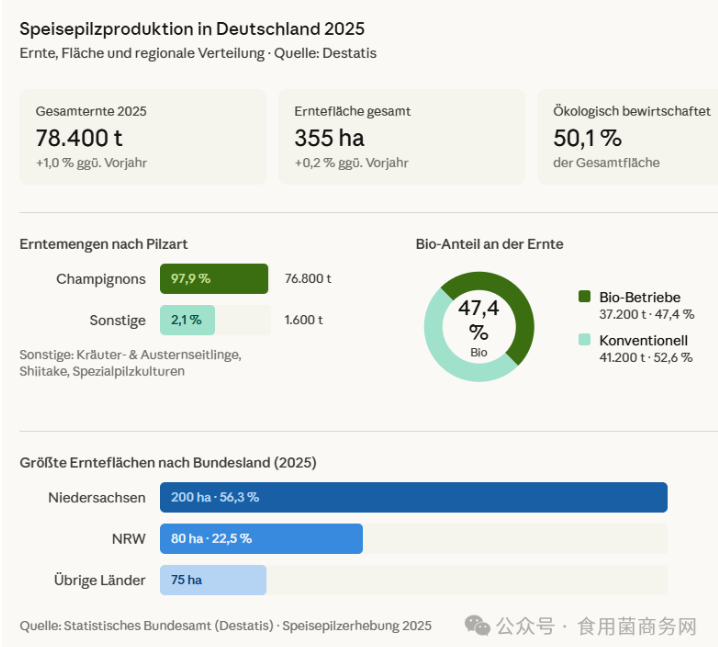The height and width of the screenshot is (647, 718).
Task: Click the Erntemengen nach Pilzart heading
Action: click(x=104, y=244)
